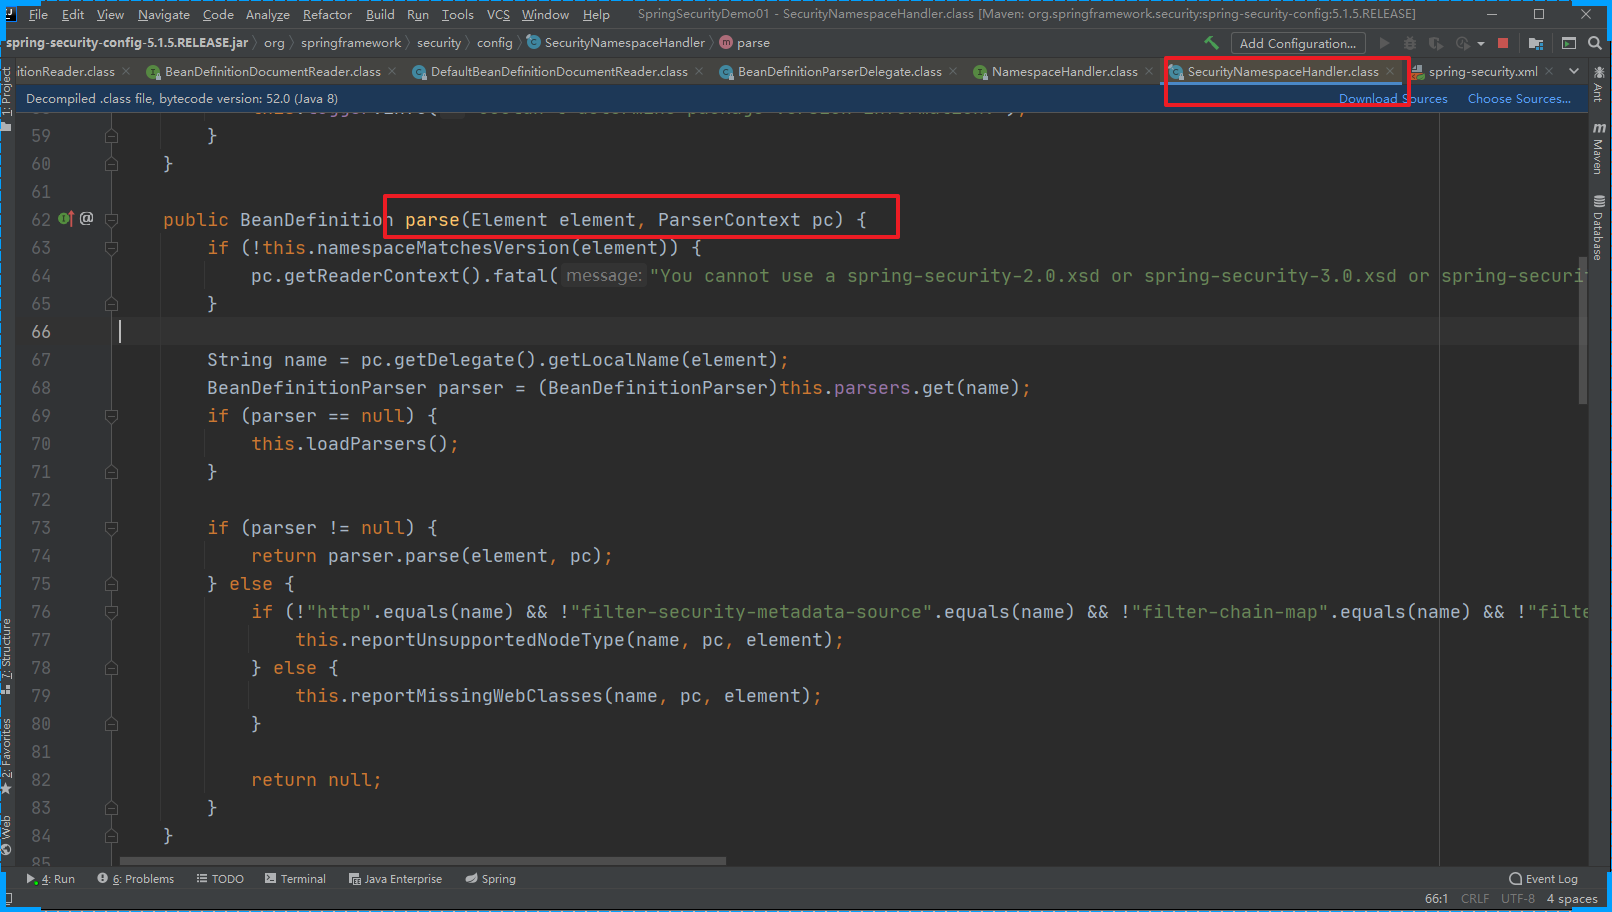Click the red Stop square icon
1612x912 pixels.
point(1503,43)
